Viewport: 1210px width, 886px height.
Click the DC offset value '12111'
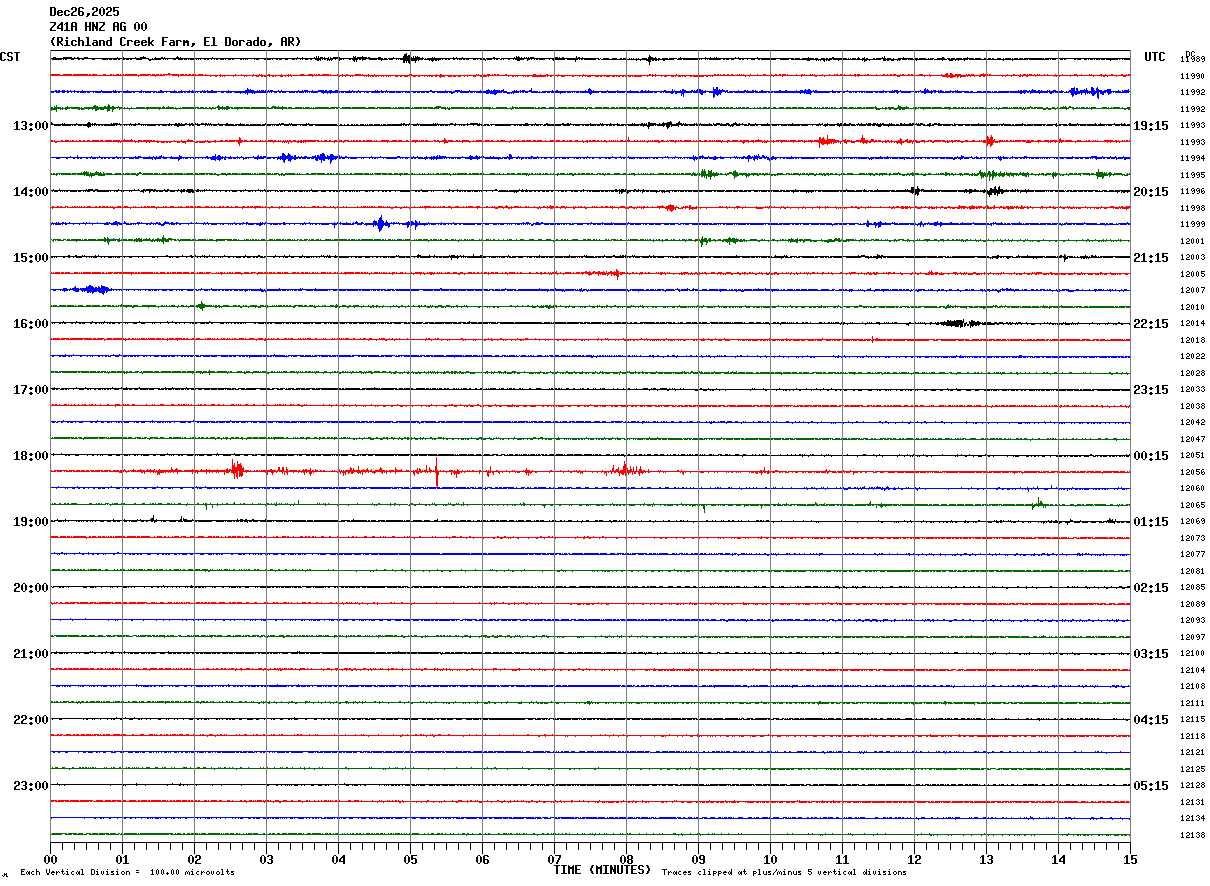(x=1192, y=704)
